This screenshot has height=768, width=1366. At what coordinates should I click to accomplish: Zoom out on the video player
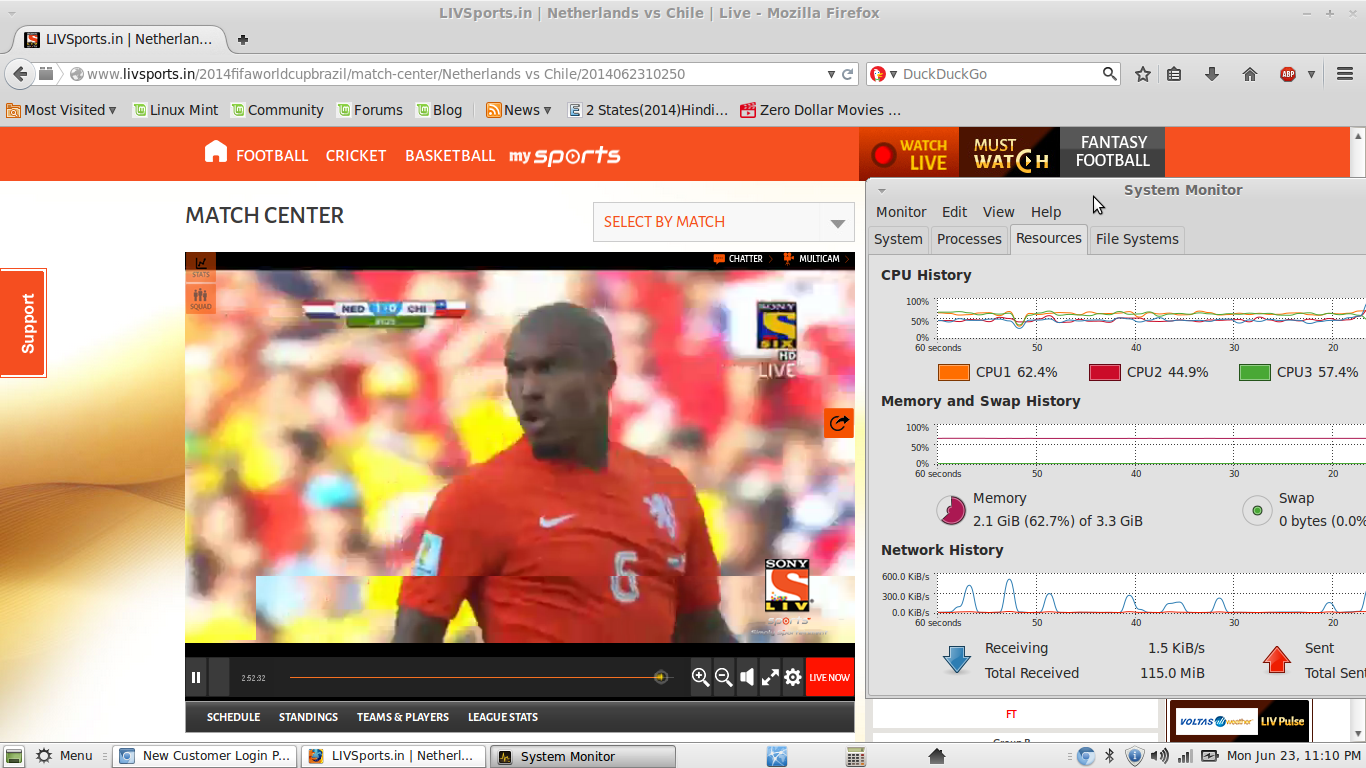[x=724, y=677]
